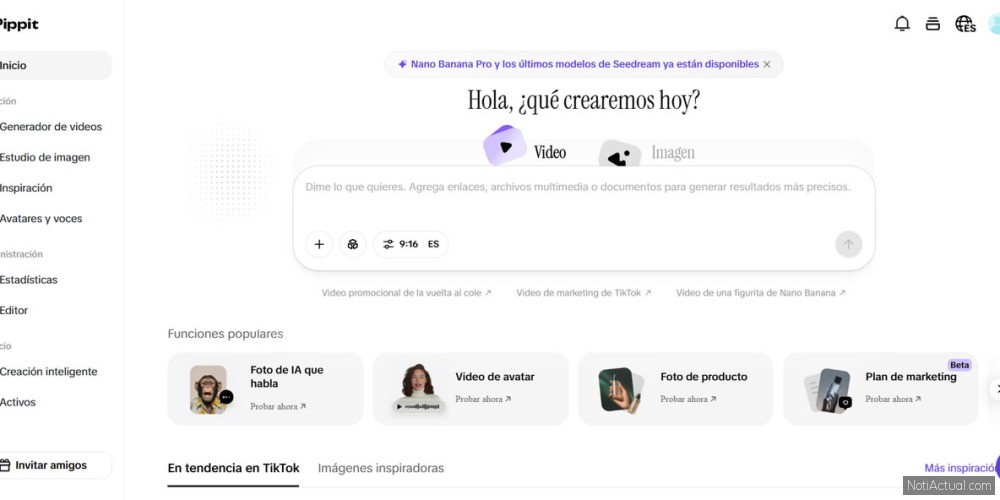Open Inspiración in the sidebar
Image resolution: width=1000 pixels, height=500 pixels.
26,188
